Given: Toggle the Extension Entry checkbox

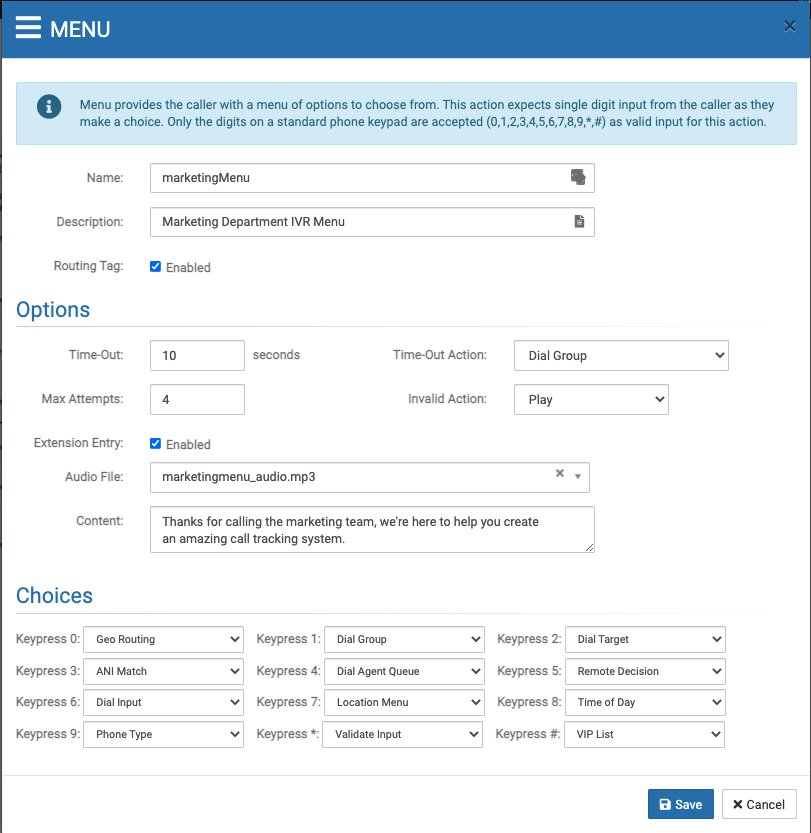Looking at the screenshot, I should click(155, 444).
